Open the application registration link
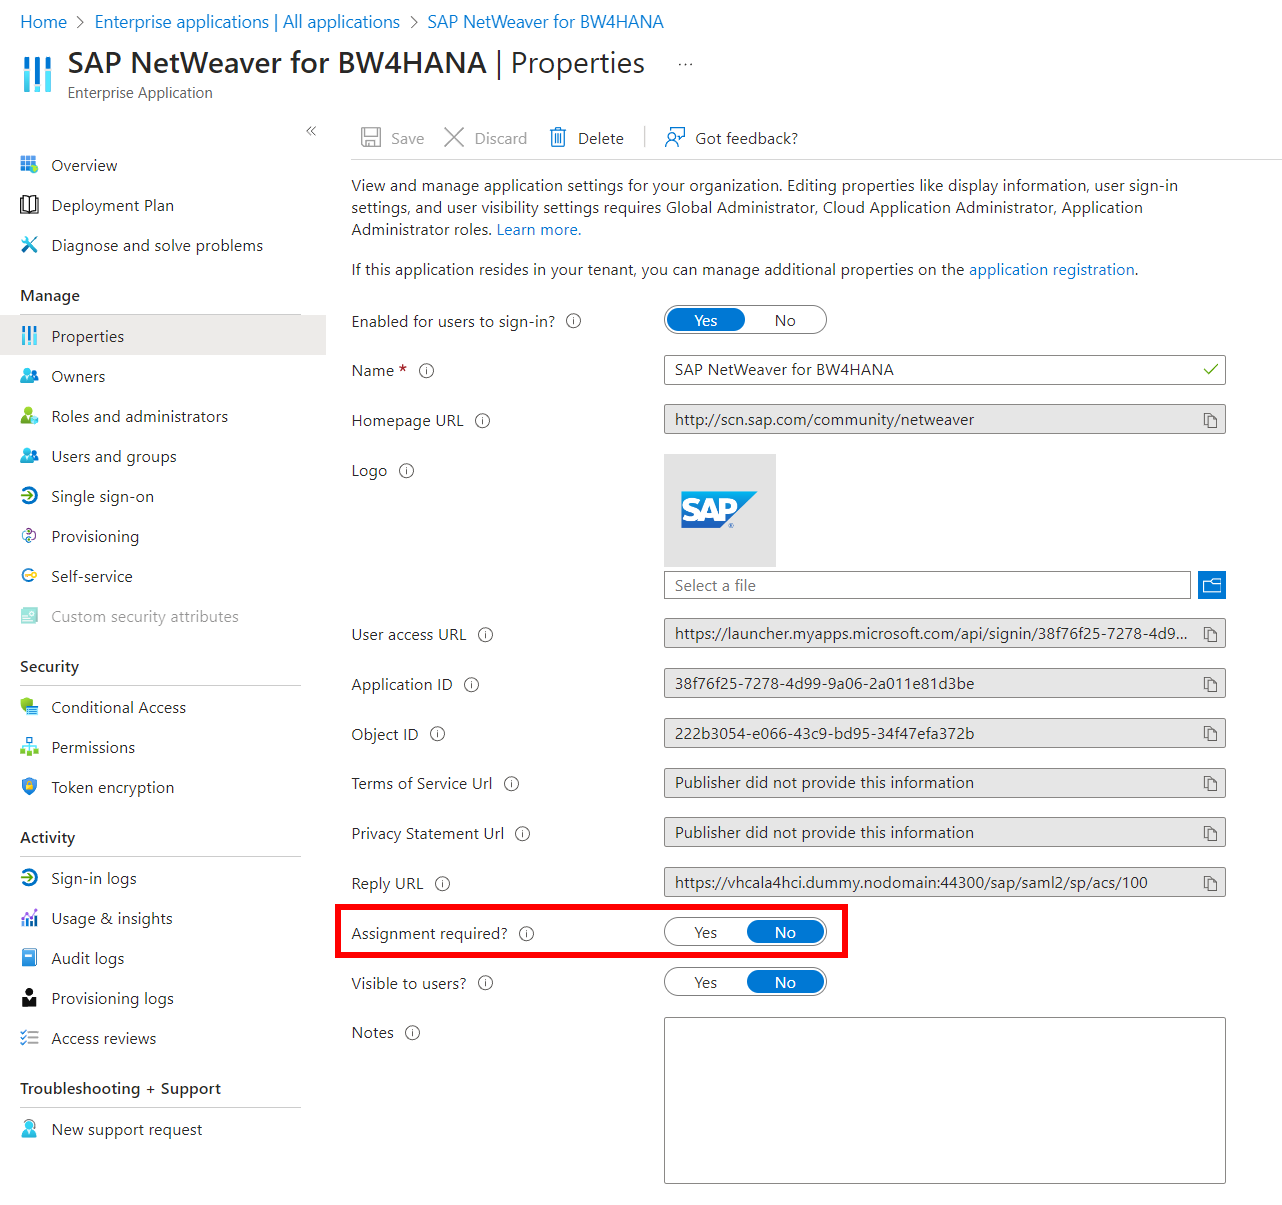Viewport: 1282px width, 1205px height. click(x=1051, y=270)
